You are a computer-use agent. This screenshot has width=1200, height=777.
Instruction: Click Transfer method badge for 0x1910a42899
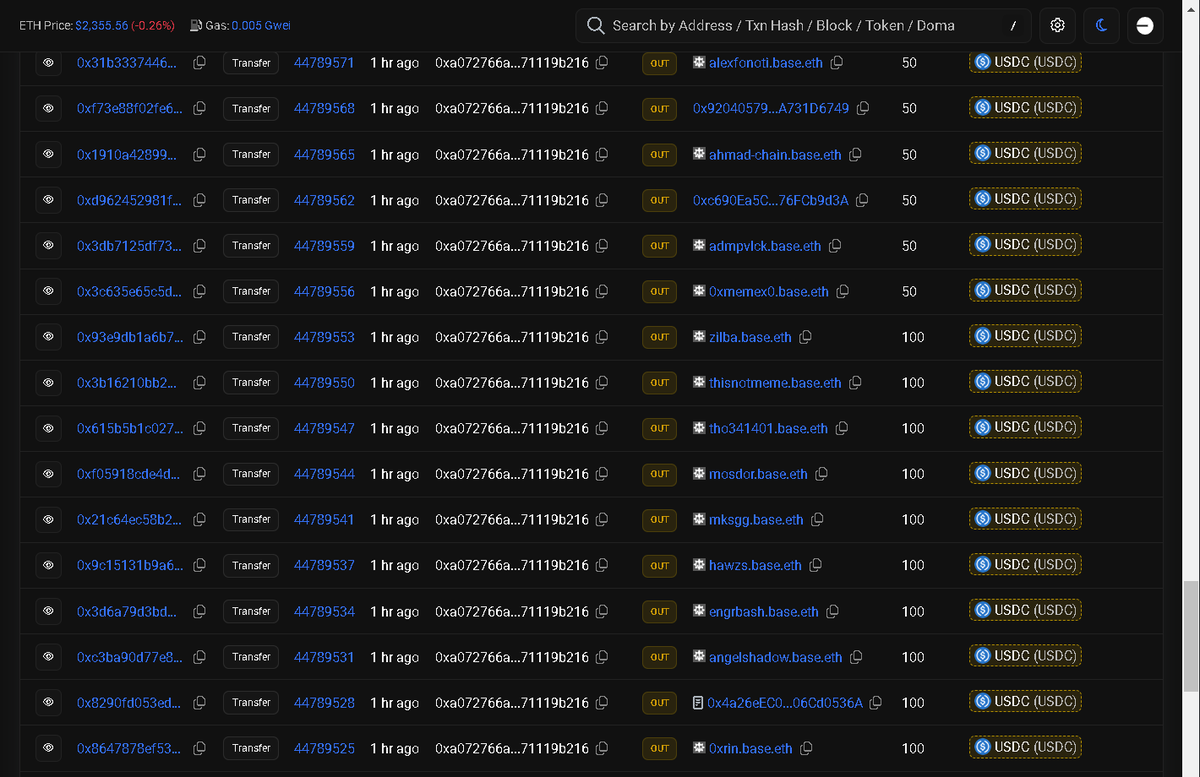251,155
